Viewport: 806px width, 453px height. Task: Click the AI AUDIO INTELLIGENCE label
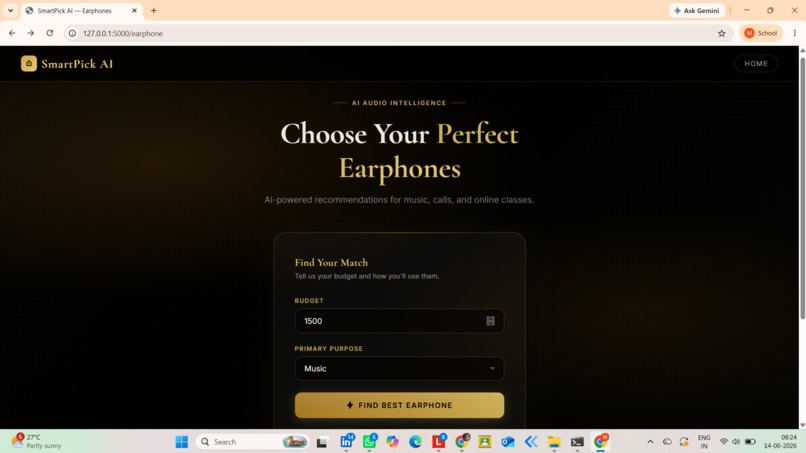coord(399,103)
